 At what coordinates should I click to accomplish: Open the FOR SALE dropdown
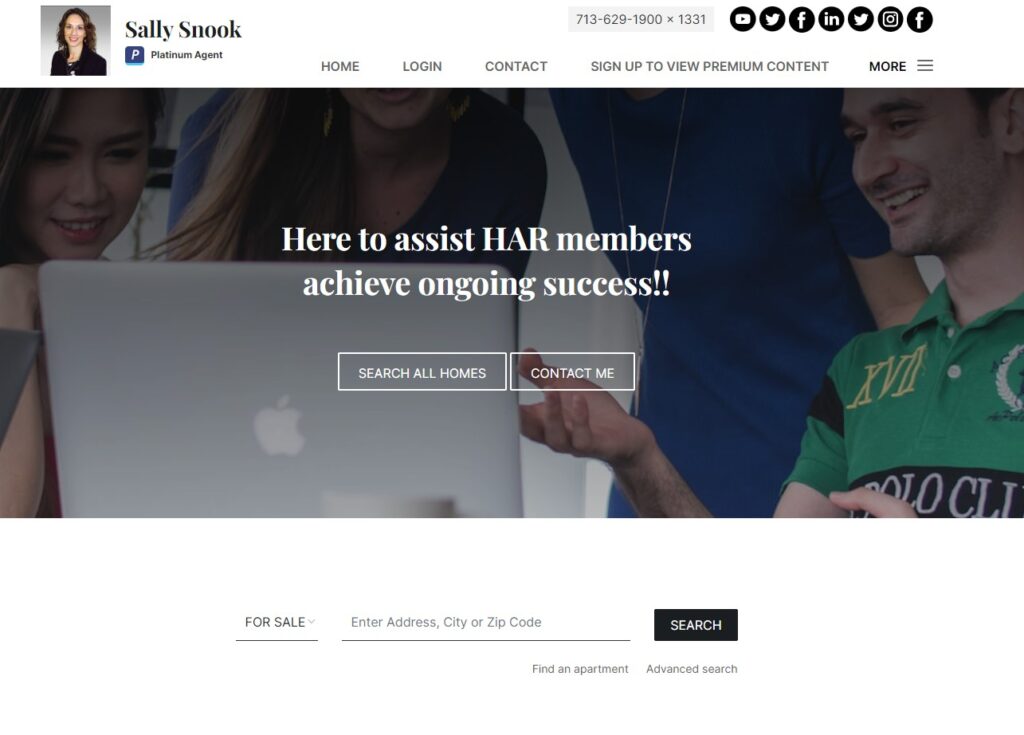point(277,623)
